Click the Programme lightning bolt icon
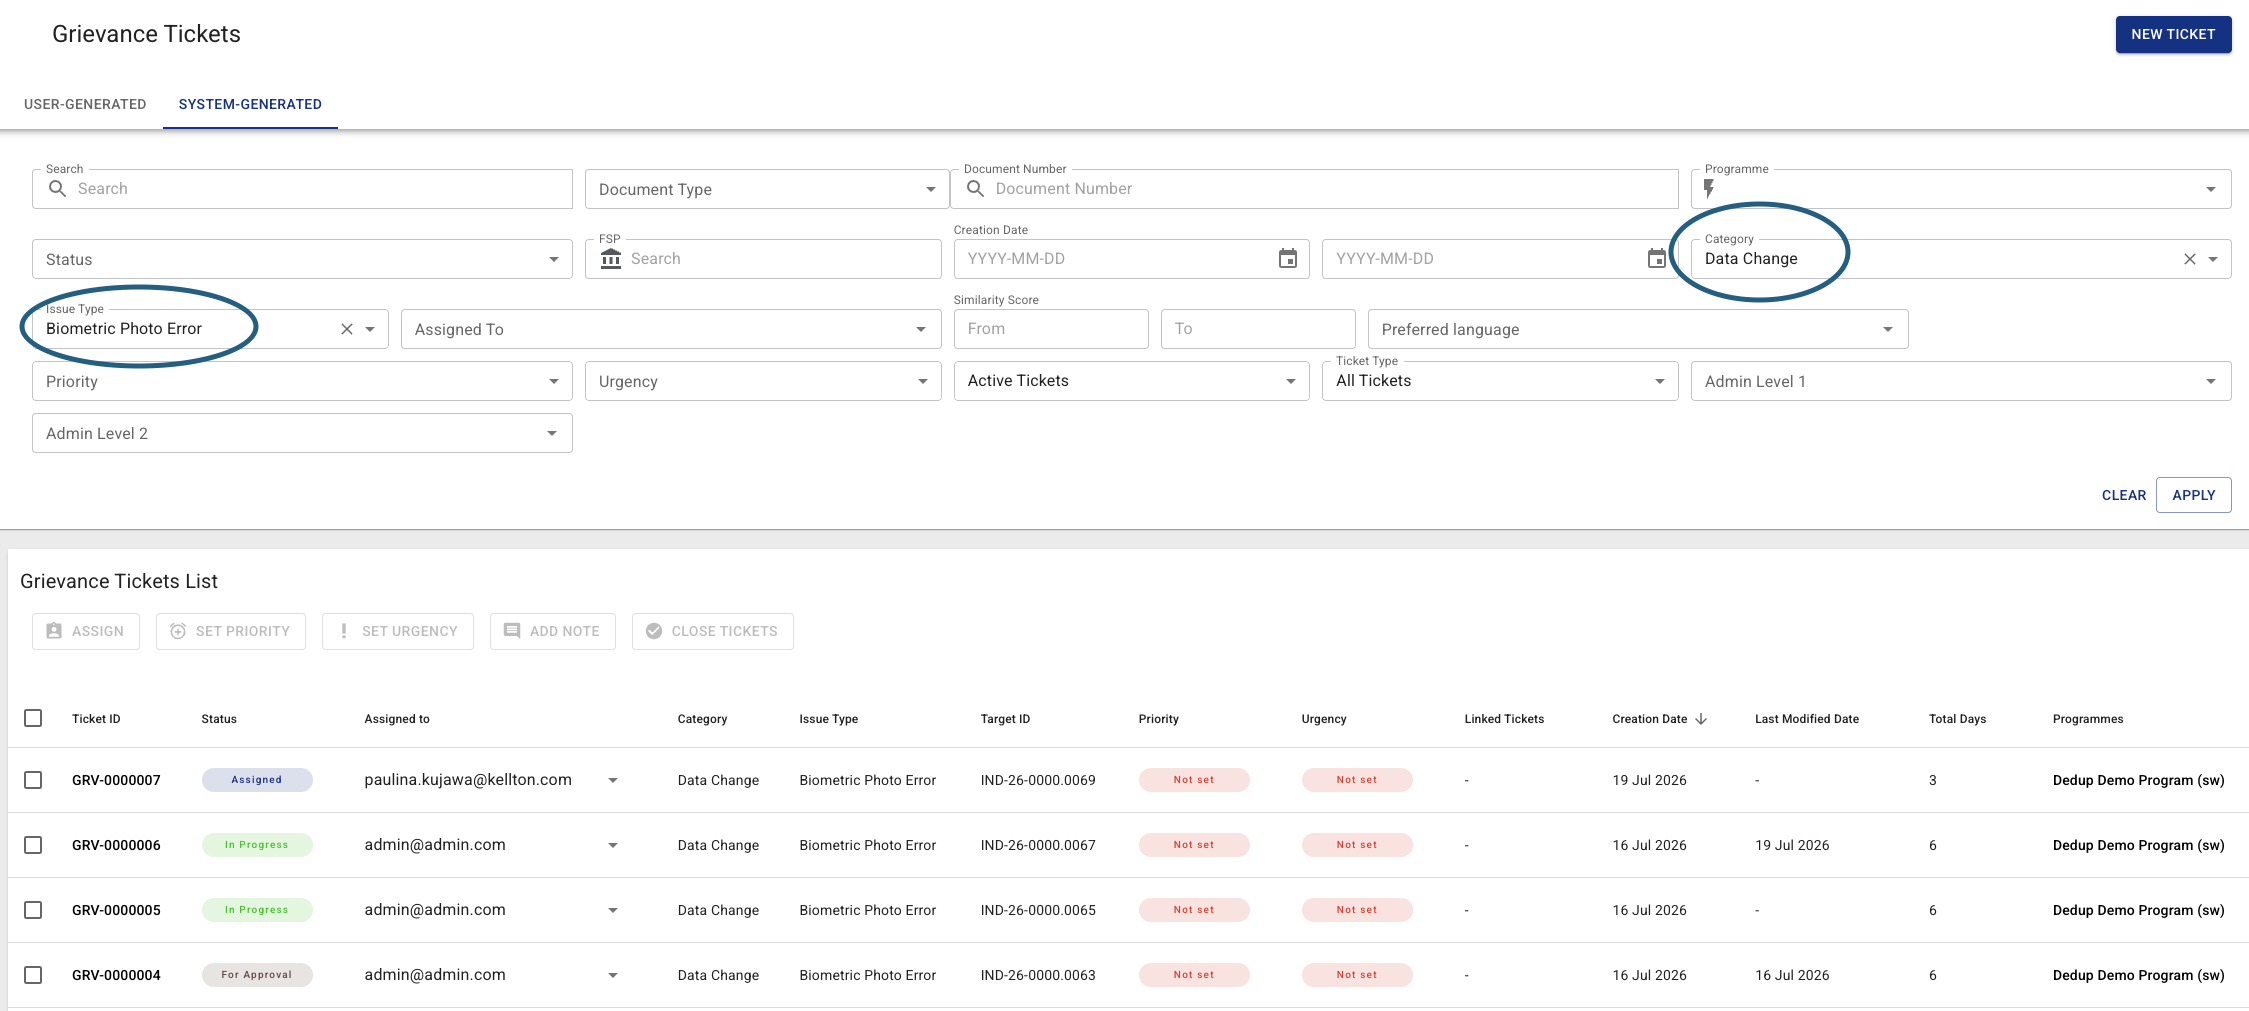2249x1011 pixels. click(x=1709, y=189)
